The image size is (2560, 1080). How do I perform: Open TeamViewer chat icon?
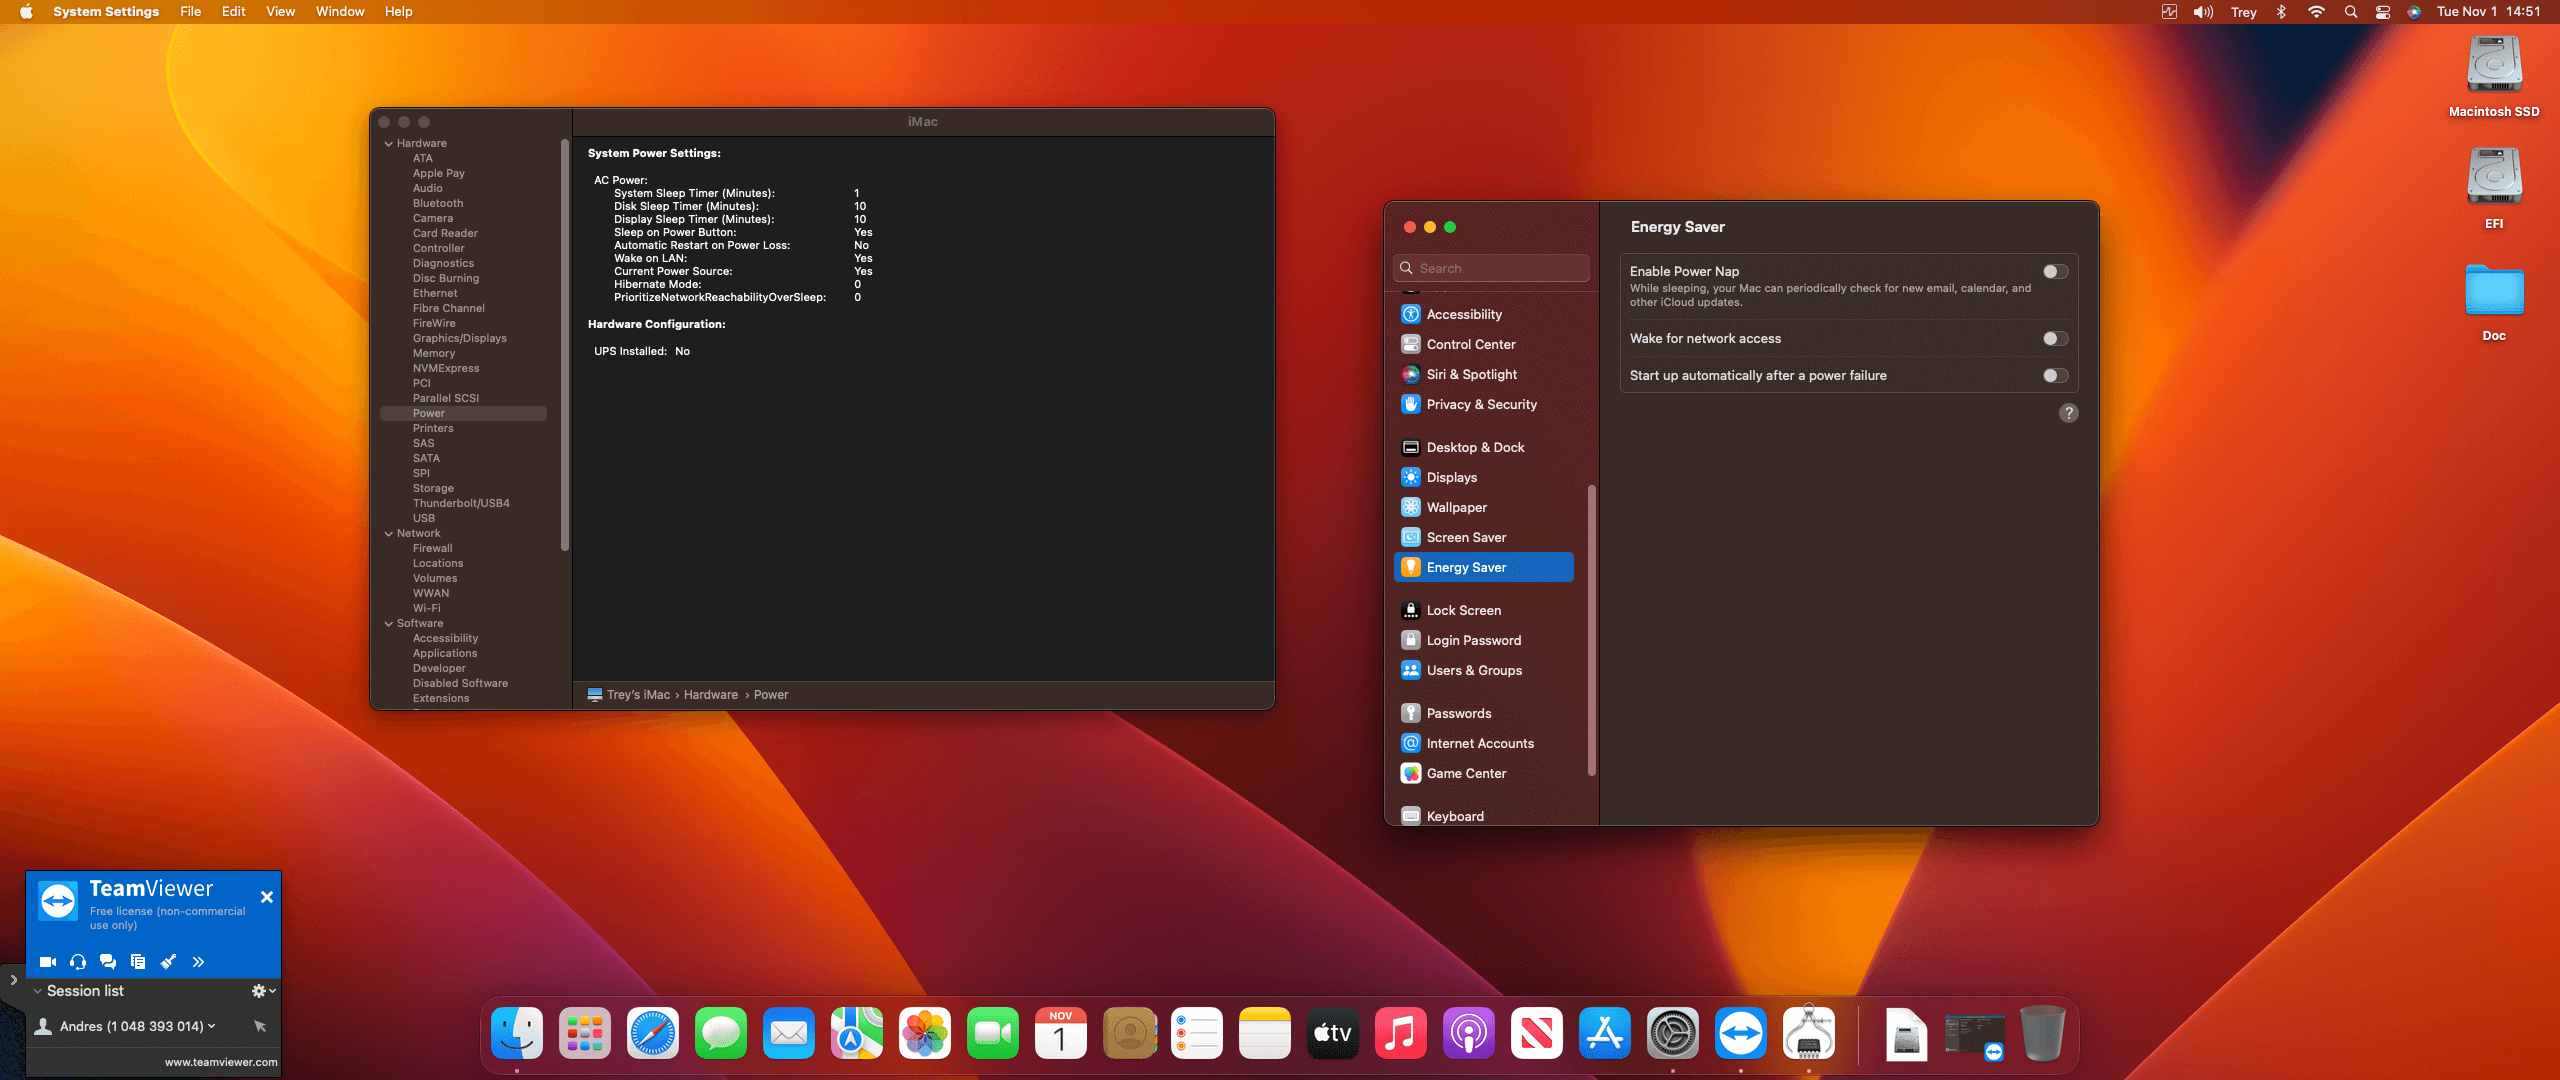(108, 962)
